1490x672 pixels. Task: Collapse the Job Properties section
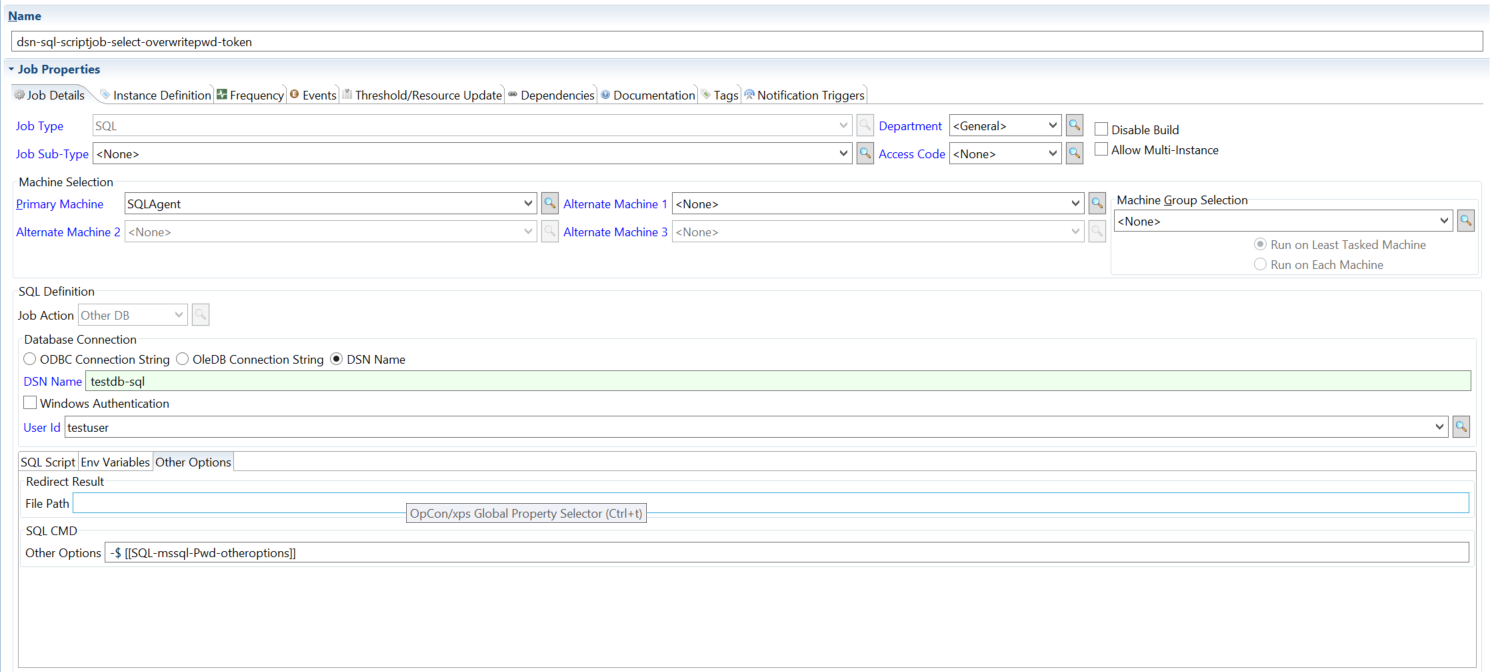coord(11,70)
